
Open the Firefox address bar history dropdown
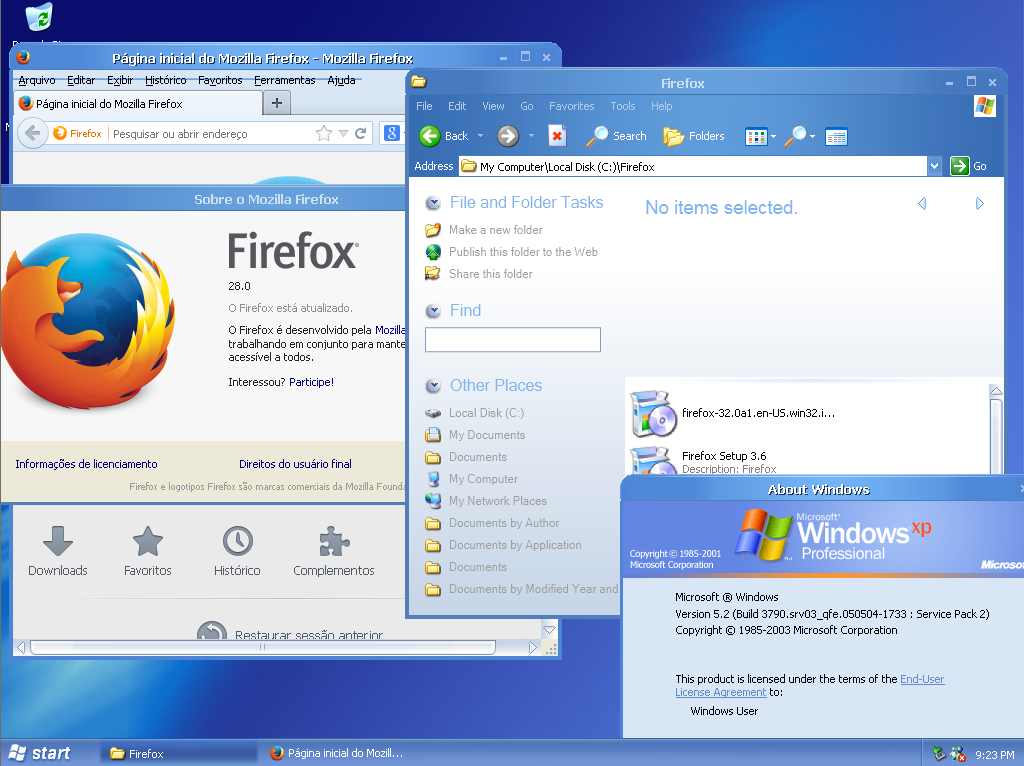(343, 133)
